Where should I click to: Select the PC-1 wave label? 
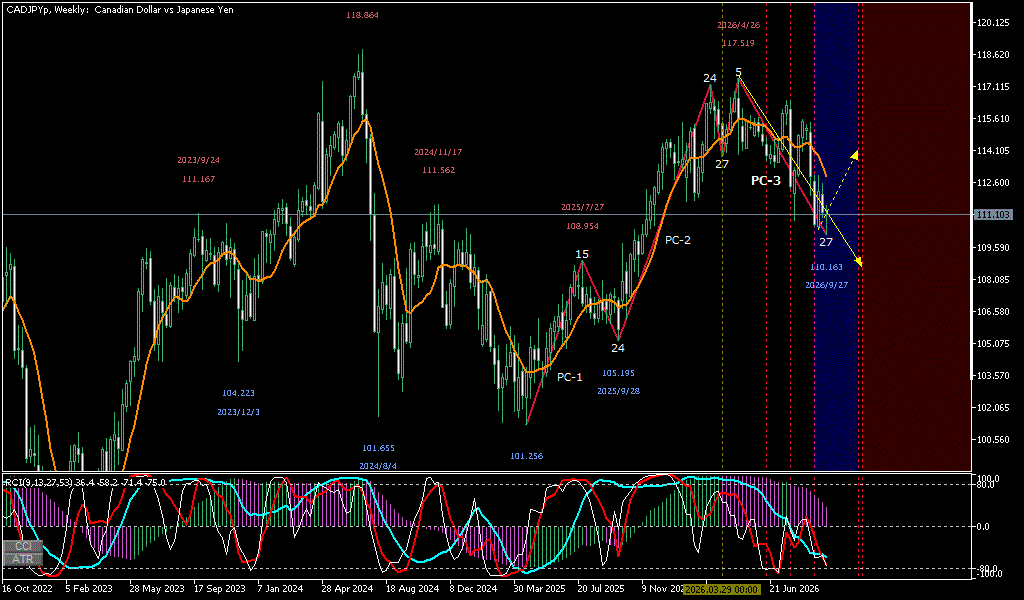(x=569, y=377)
